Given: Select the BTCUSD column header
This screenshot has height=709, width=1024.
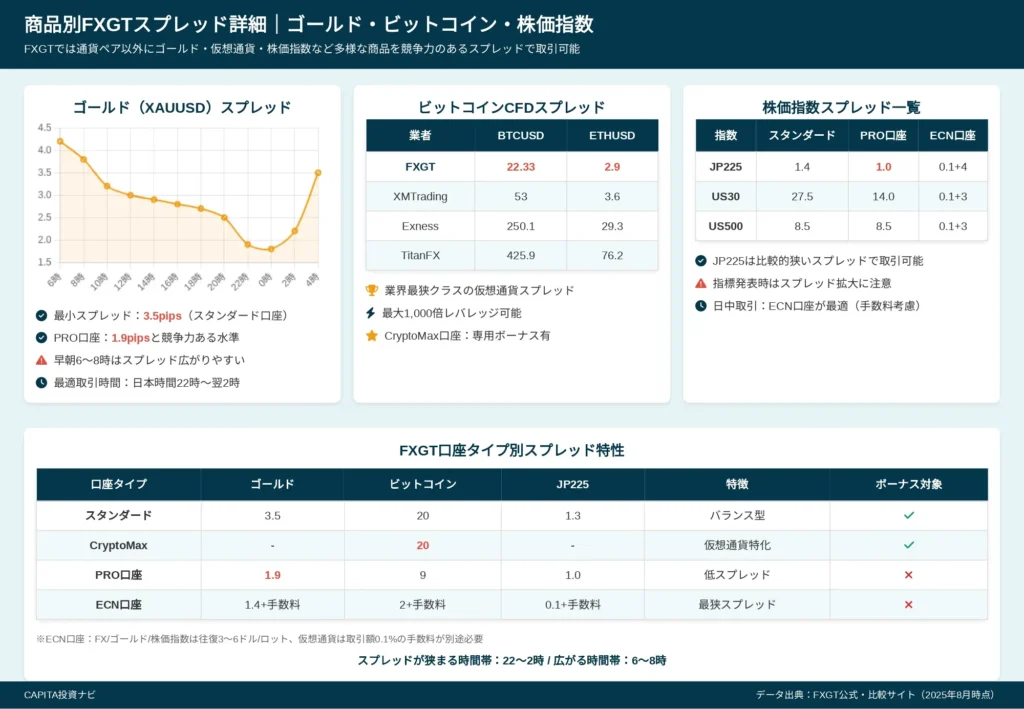Looking at the screenshot, I should [x=521, y=136].
